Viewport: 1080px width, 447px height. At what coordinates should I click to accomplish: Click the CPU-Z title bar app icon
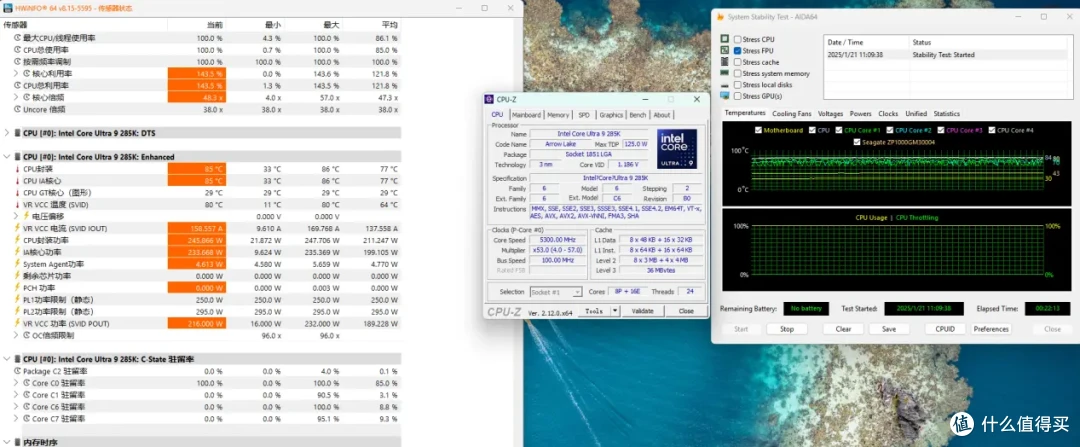click(489, 99)
